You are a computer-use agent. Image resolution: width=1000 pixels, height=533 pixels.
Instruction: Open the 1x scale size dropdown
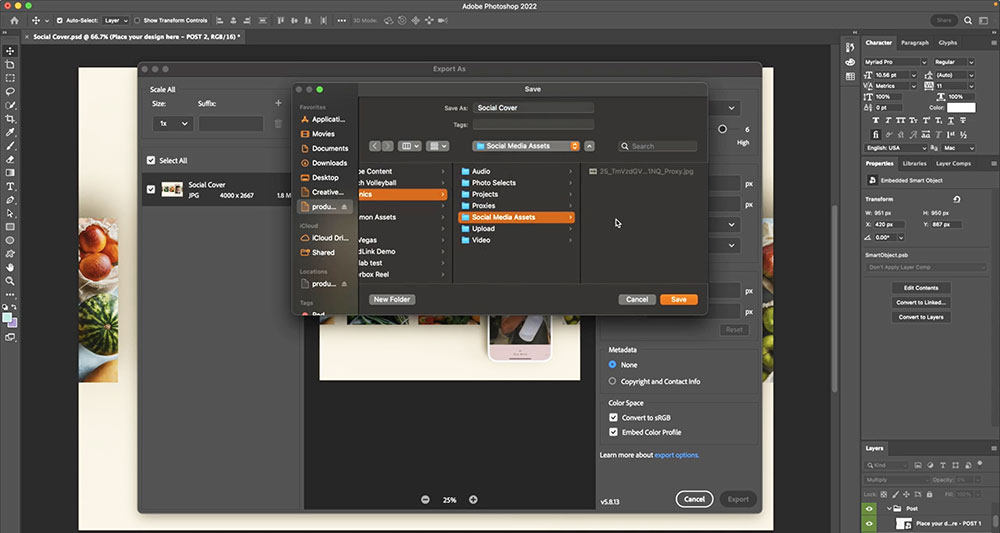(x=173, y=124)
